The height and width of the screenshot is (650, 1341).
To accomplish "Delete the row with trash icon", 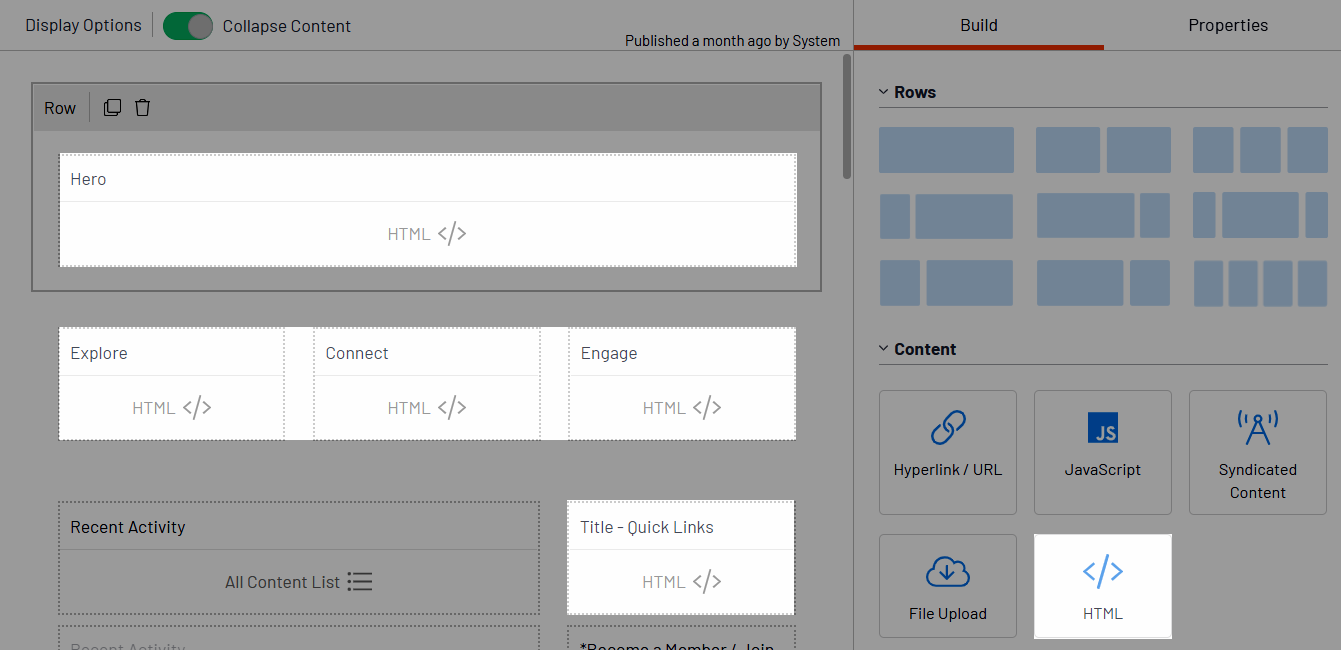I will (142, 107).
